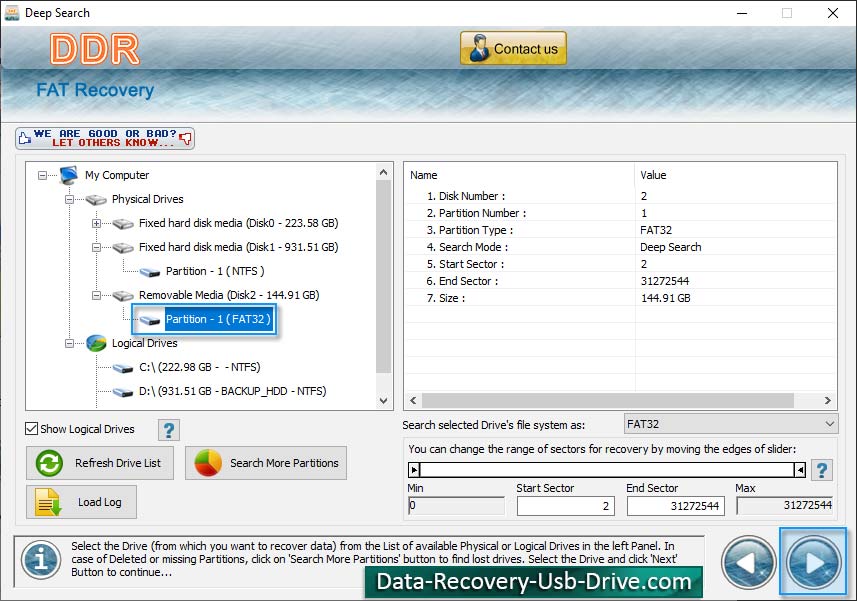The height and width of the screenshot is (601, 857).
Task: Click right arrow of details scrollbar
Action: click(827, 400)
